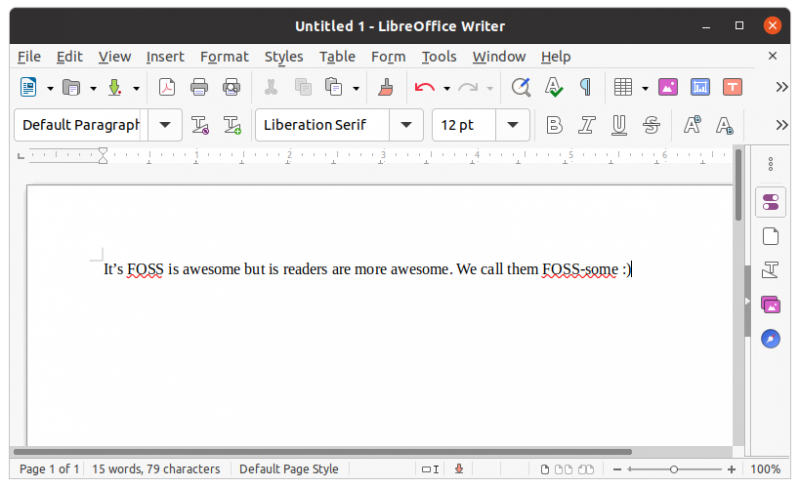This screenshot has width=800, height=488.
Task: Expand Save options dropdown arrow
Action: click(x=136, y=88)
